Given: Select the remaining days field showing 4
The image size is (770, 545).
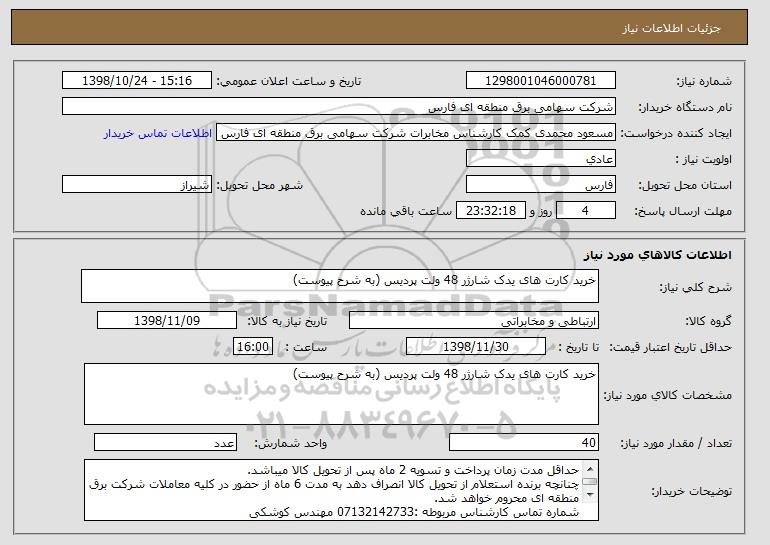Looking at the screenshot, I should tap(585, 211).
